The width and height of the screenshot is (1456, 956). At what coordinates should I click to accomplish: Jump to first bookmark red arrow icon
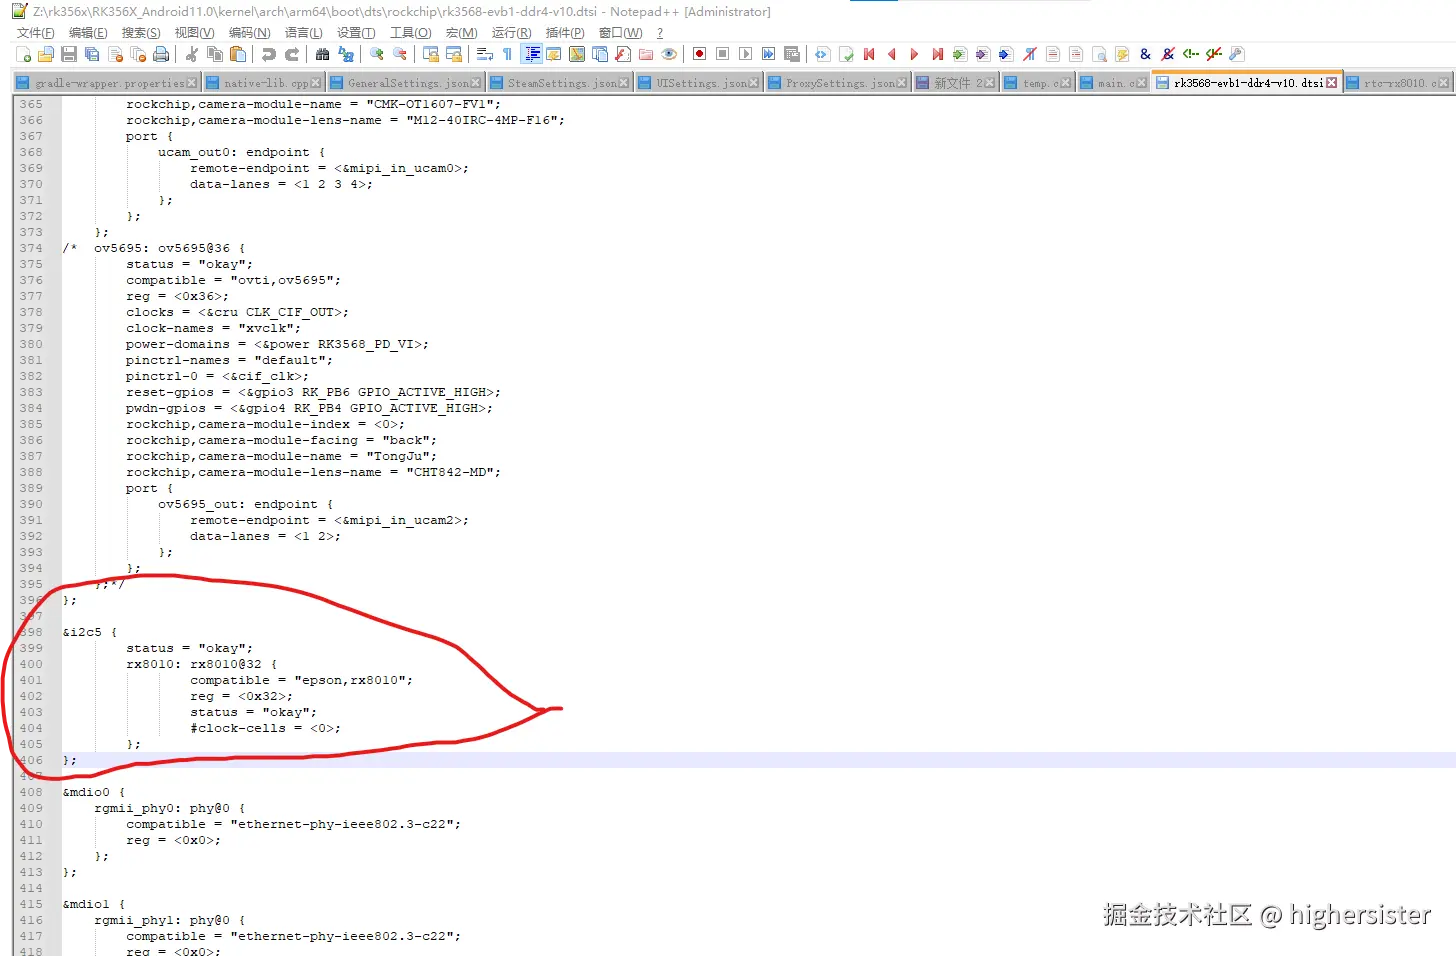click(x=869, y=54)
